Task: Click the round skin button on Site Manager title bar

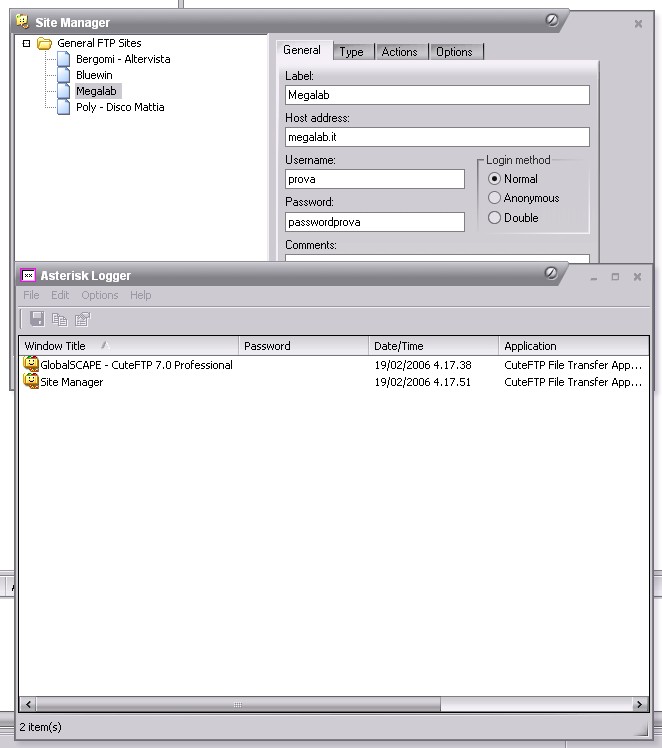Action: point(552,20)
